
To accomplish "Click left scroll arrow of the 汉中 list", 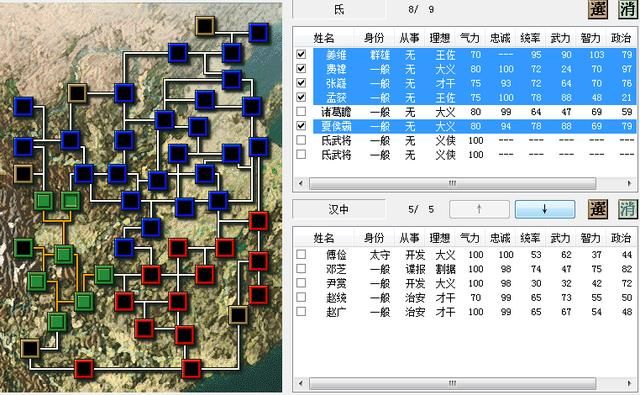I will click(x=300, y=383).
